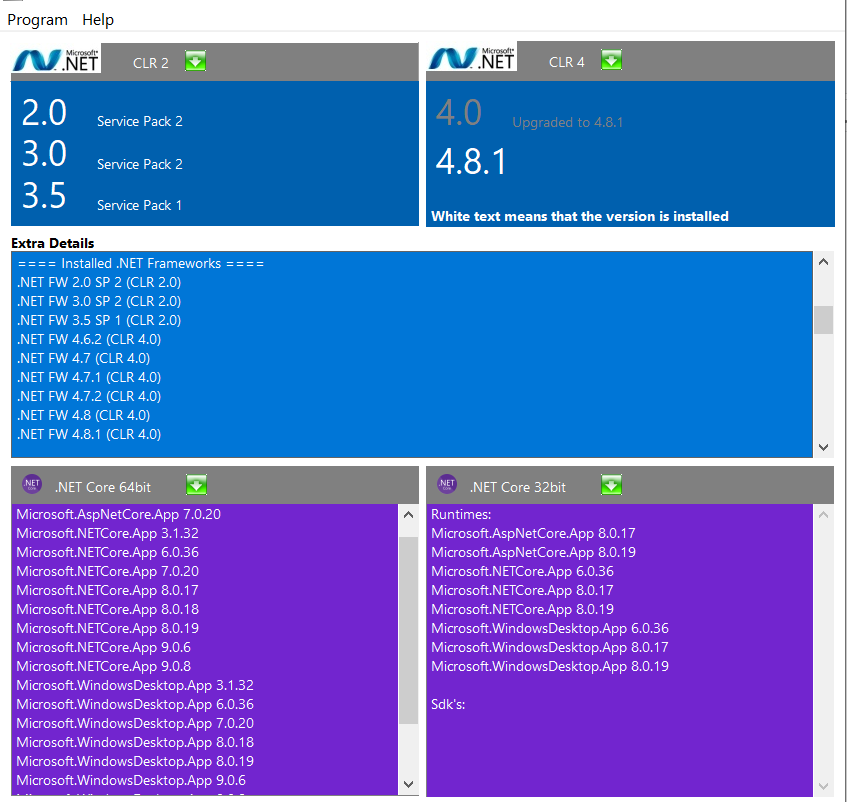Click the download icon beside .NET Core 32bit
The width and height of the screenshot is (847, 802).
[x=611, y=484]
